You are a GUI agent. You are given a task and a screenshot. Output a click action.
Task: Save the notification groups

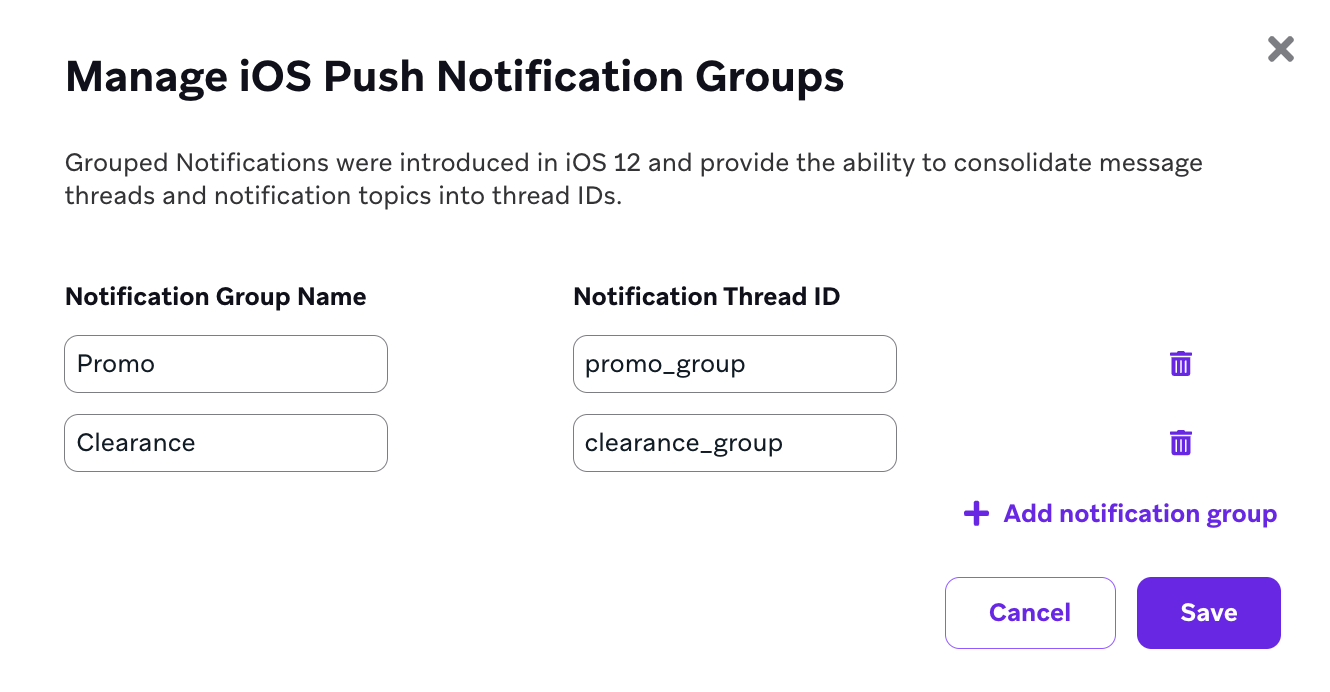[x=1208, y=612]
